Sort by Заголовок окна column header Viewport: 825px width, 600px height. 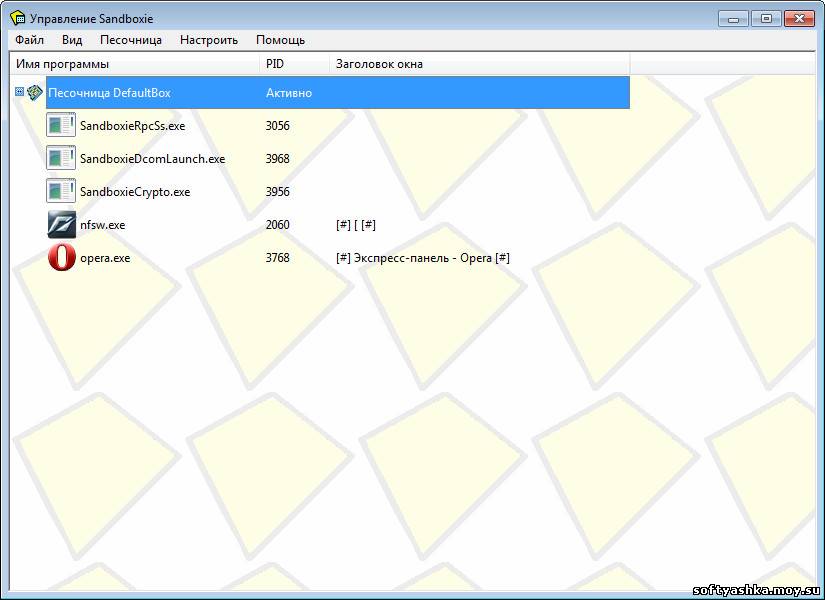point(479,64)
